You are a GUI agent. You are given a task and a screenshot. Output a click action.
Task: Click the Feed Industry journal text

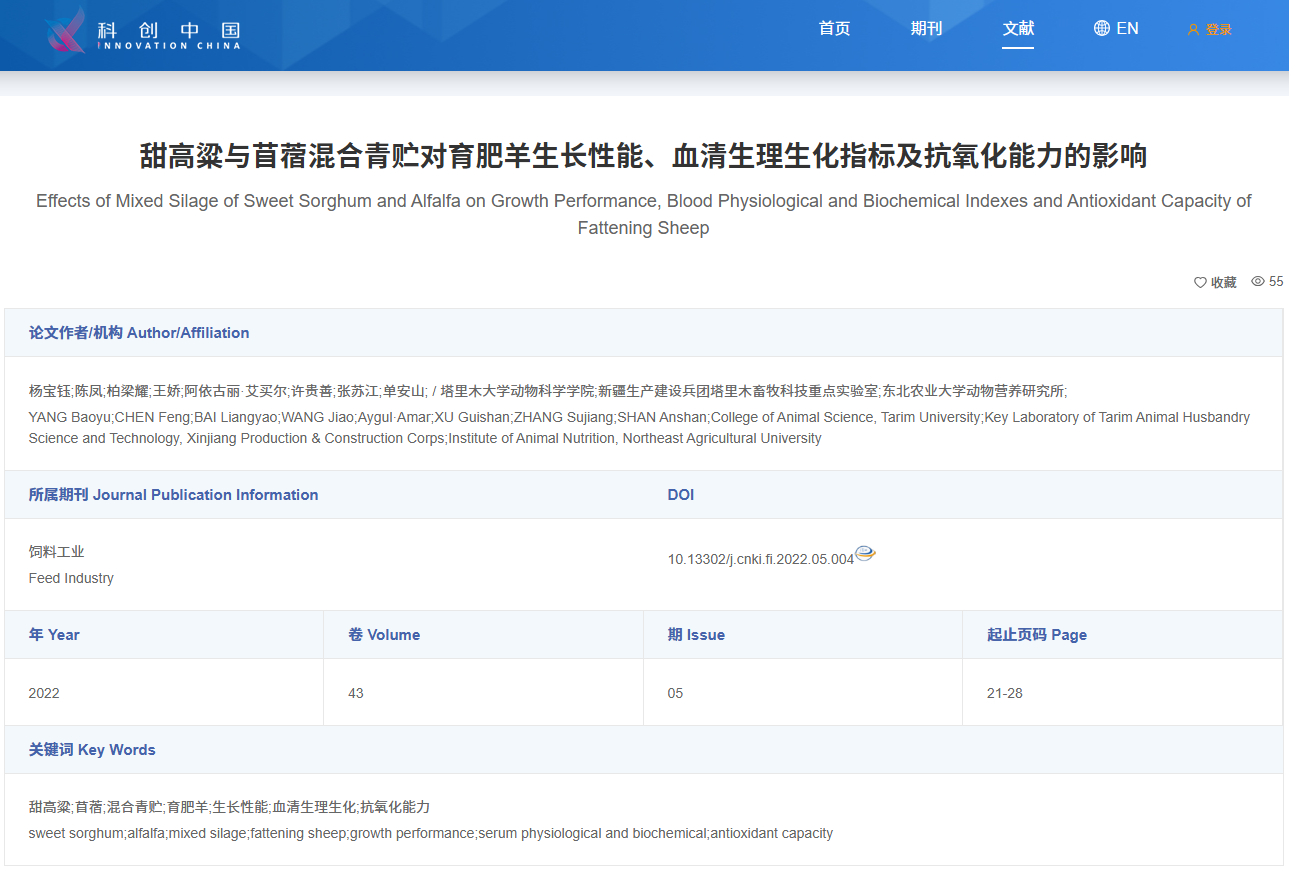click(x=71, y=578)
